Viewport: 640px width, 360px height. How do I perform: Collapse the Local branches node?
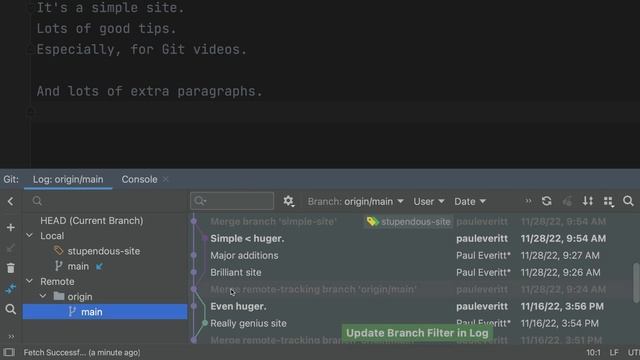click(x=29, y=236)
